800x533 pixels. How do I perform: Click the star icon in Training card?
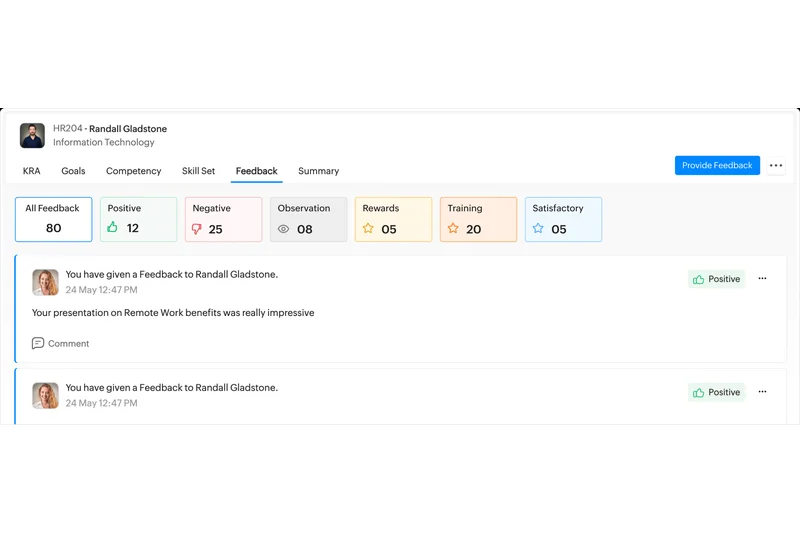pos(453,229)
